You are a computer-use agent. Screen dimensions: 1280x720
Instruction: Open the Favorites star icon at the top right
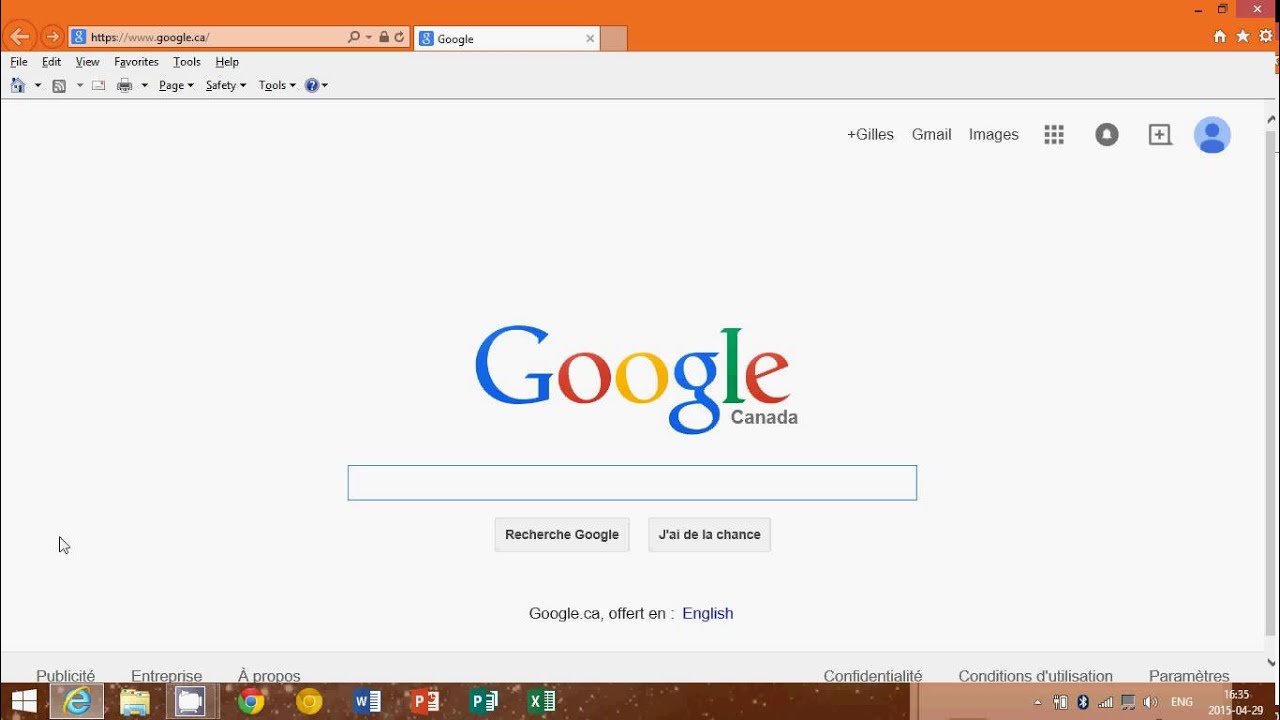1243,36
